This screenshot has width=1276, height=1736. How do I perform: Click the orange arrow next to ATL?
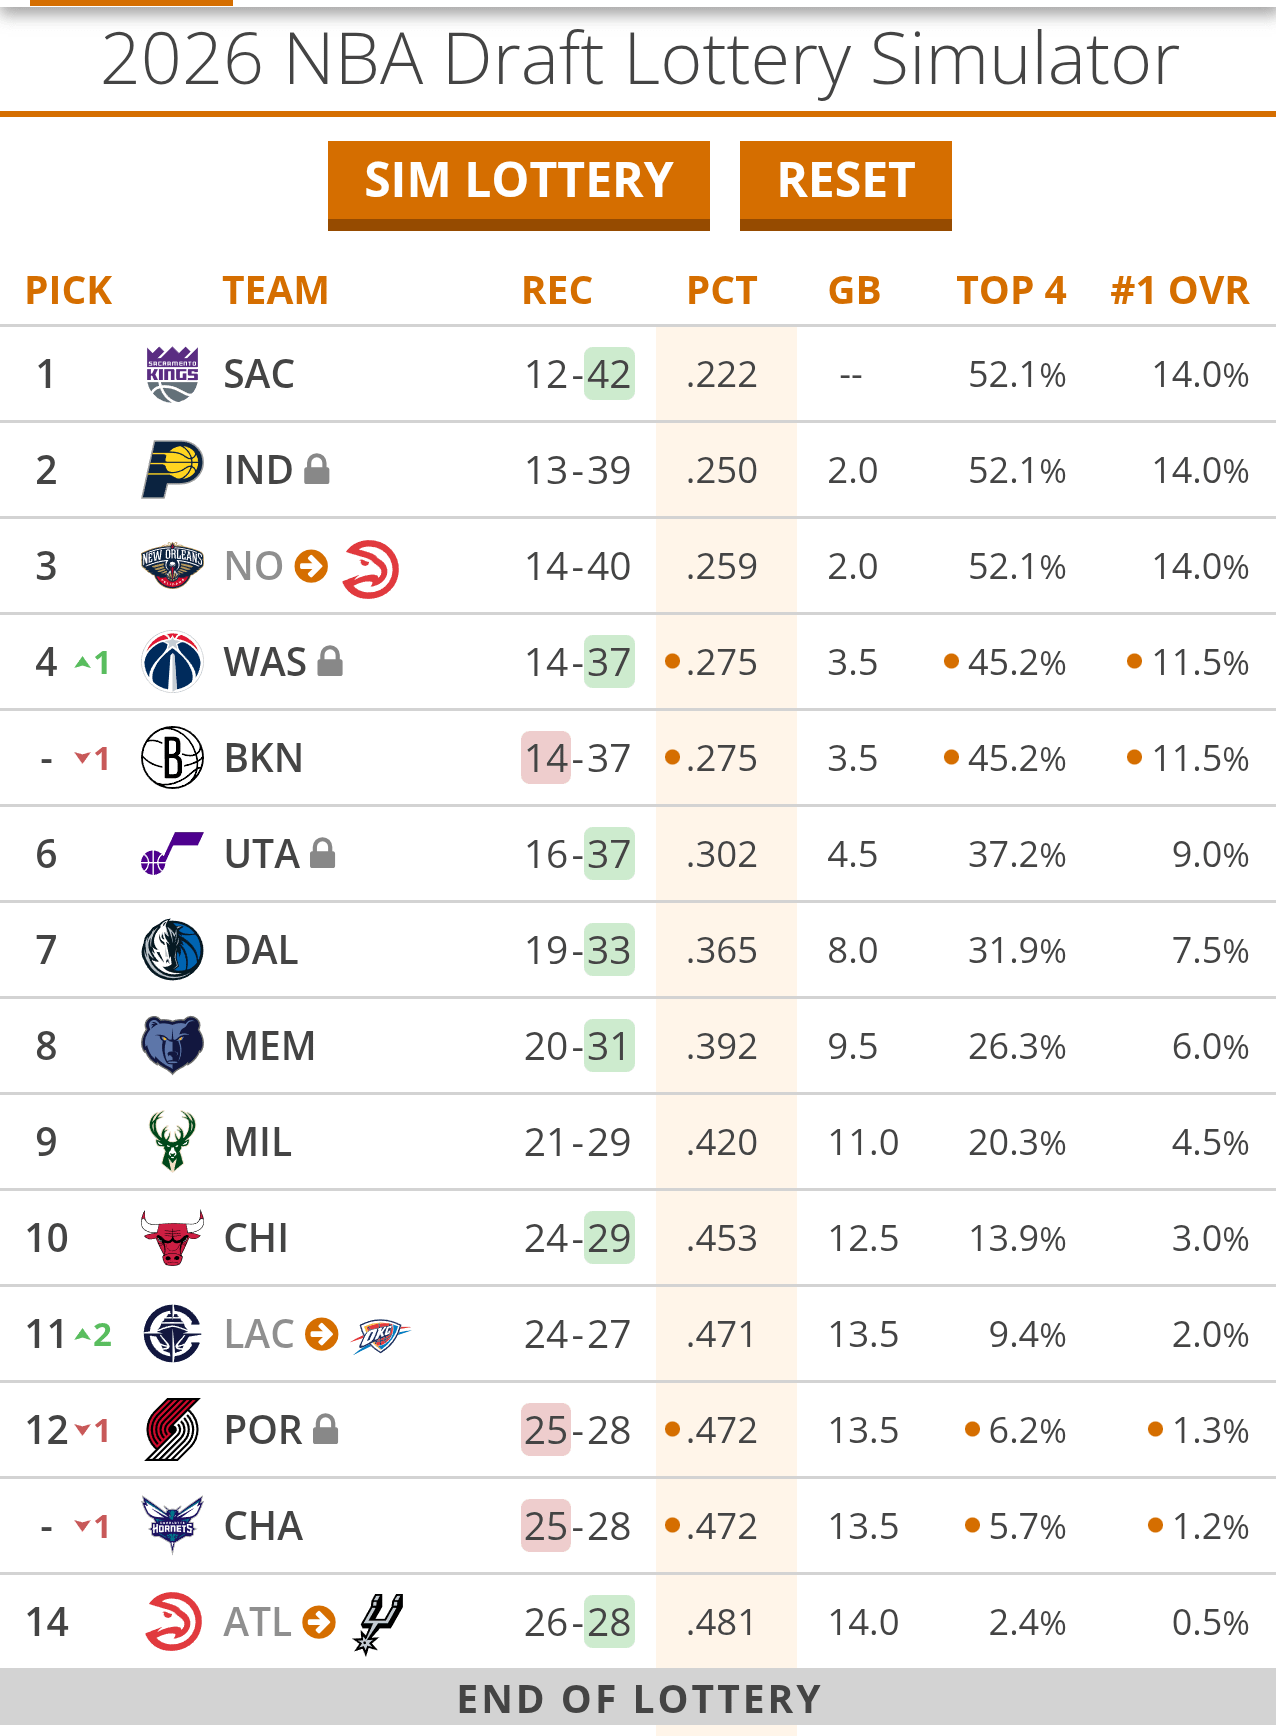pyautogui.click(x=319, y=1622)
